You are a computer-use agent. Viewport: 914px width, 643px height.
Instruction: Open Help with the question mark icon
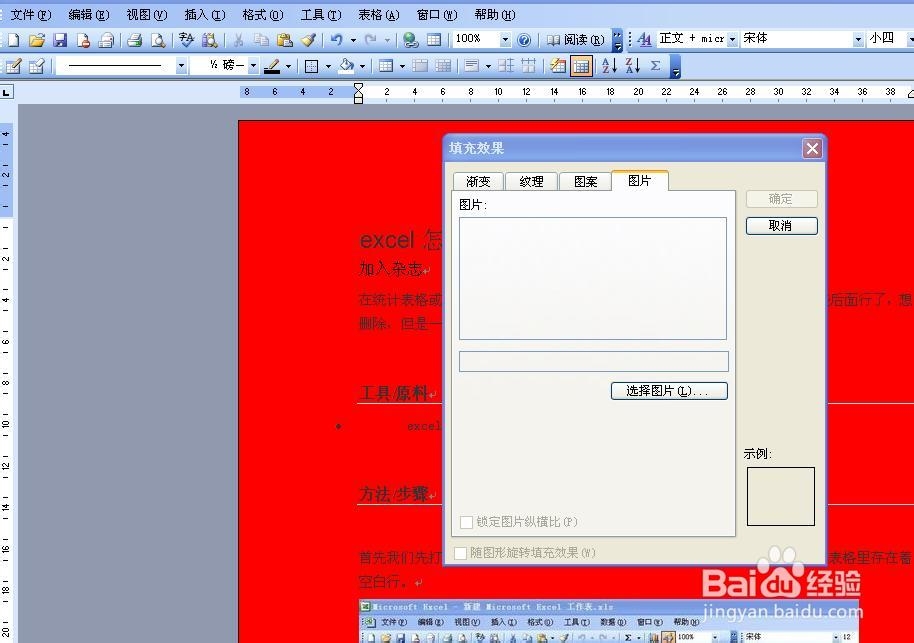524,40
